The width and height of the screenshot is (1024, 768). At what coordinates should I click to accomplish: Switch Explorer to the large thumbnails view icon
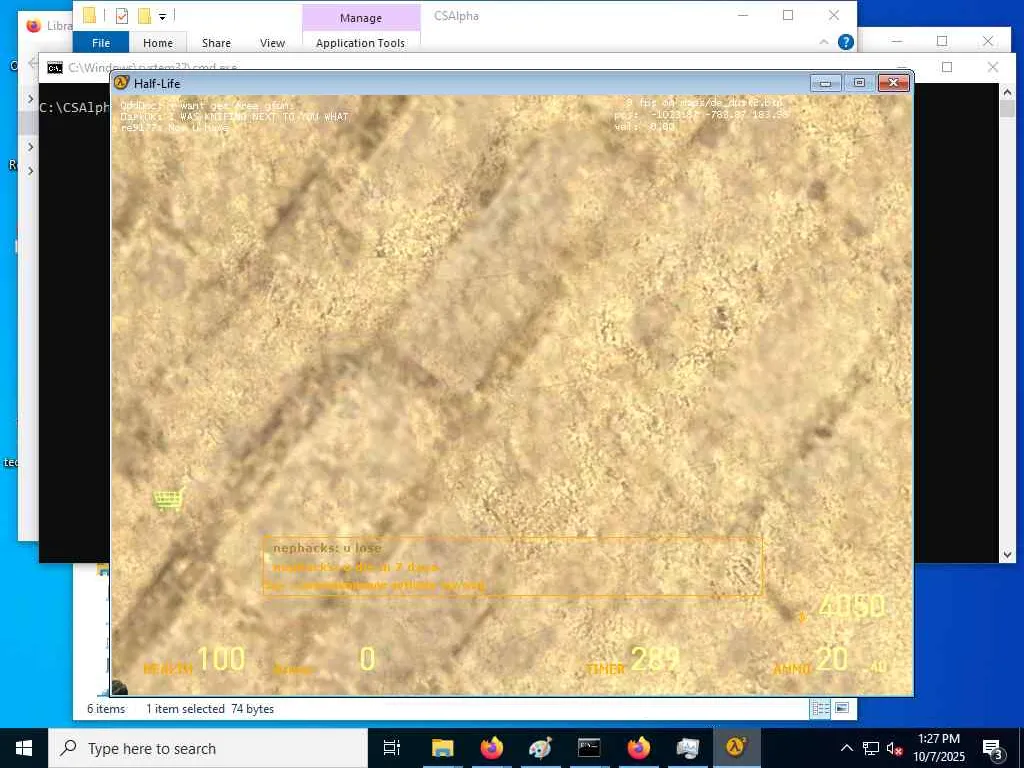pos(842,709)
